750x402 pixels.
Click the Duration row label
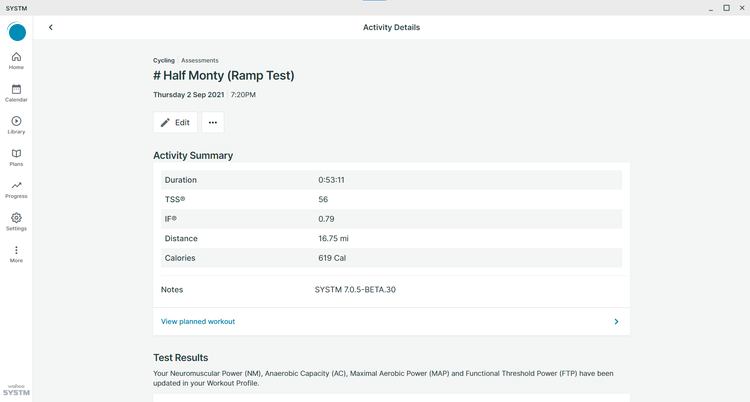click(x=181, y=180)
